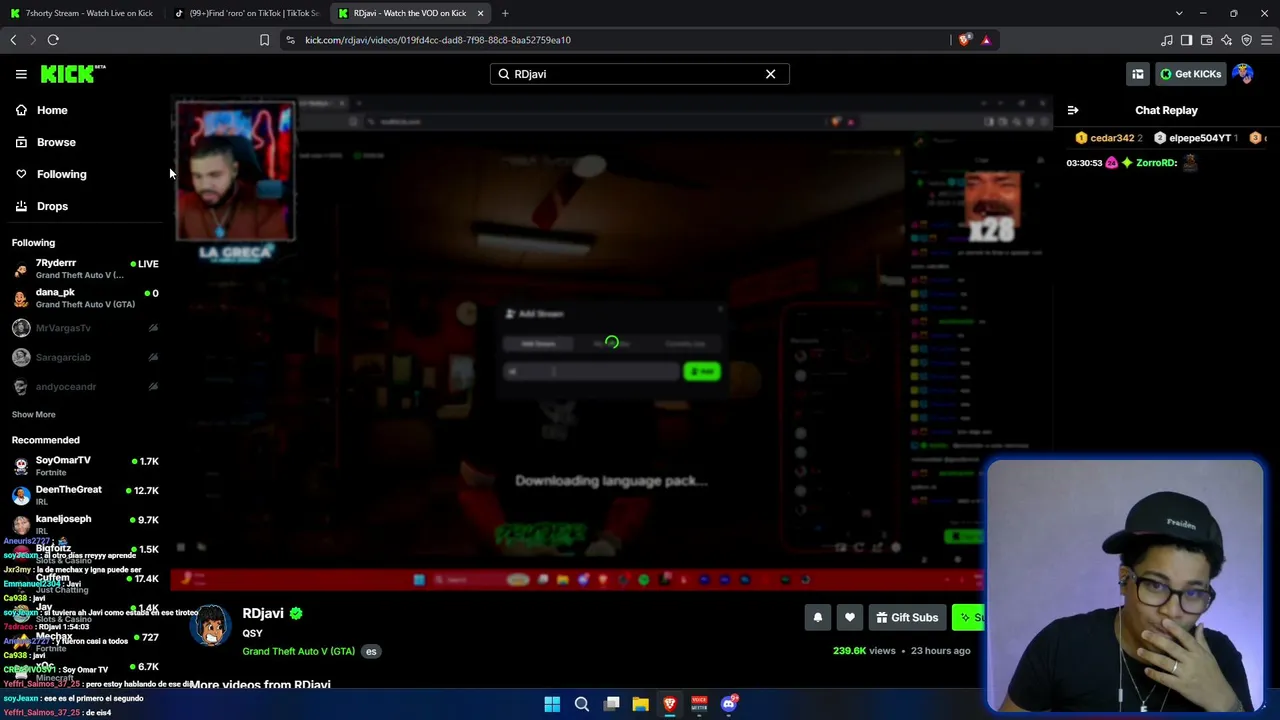Open the music playlist icon
The image size is (1280, 720).
[1167, 40]
